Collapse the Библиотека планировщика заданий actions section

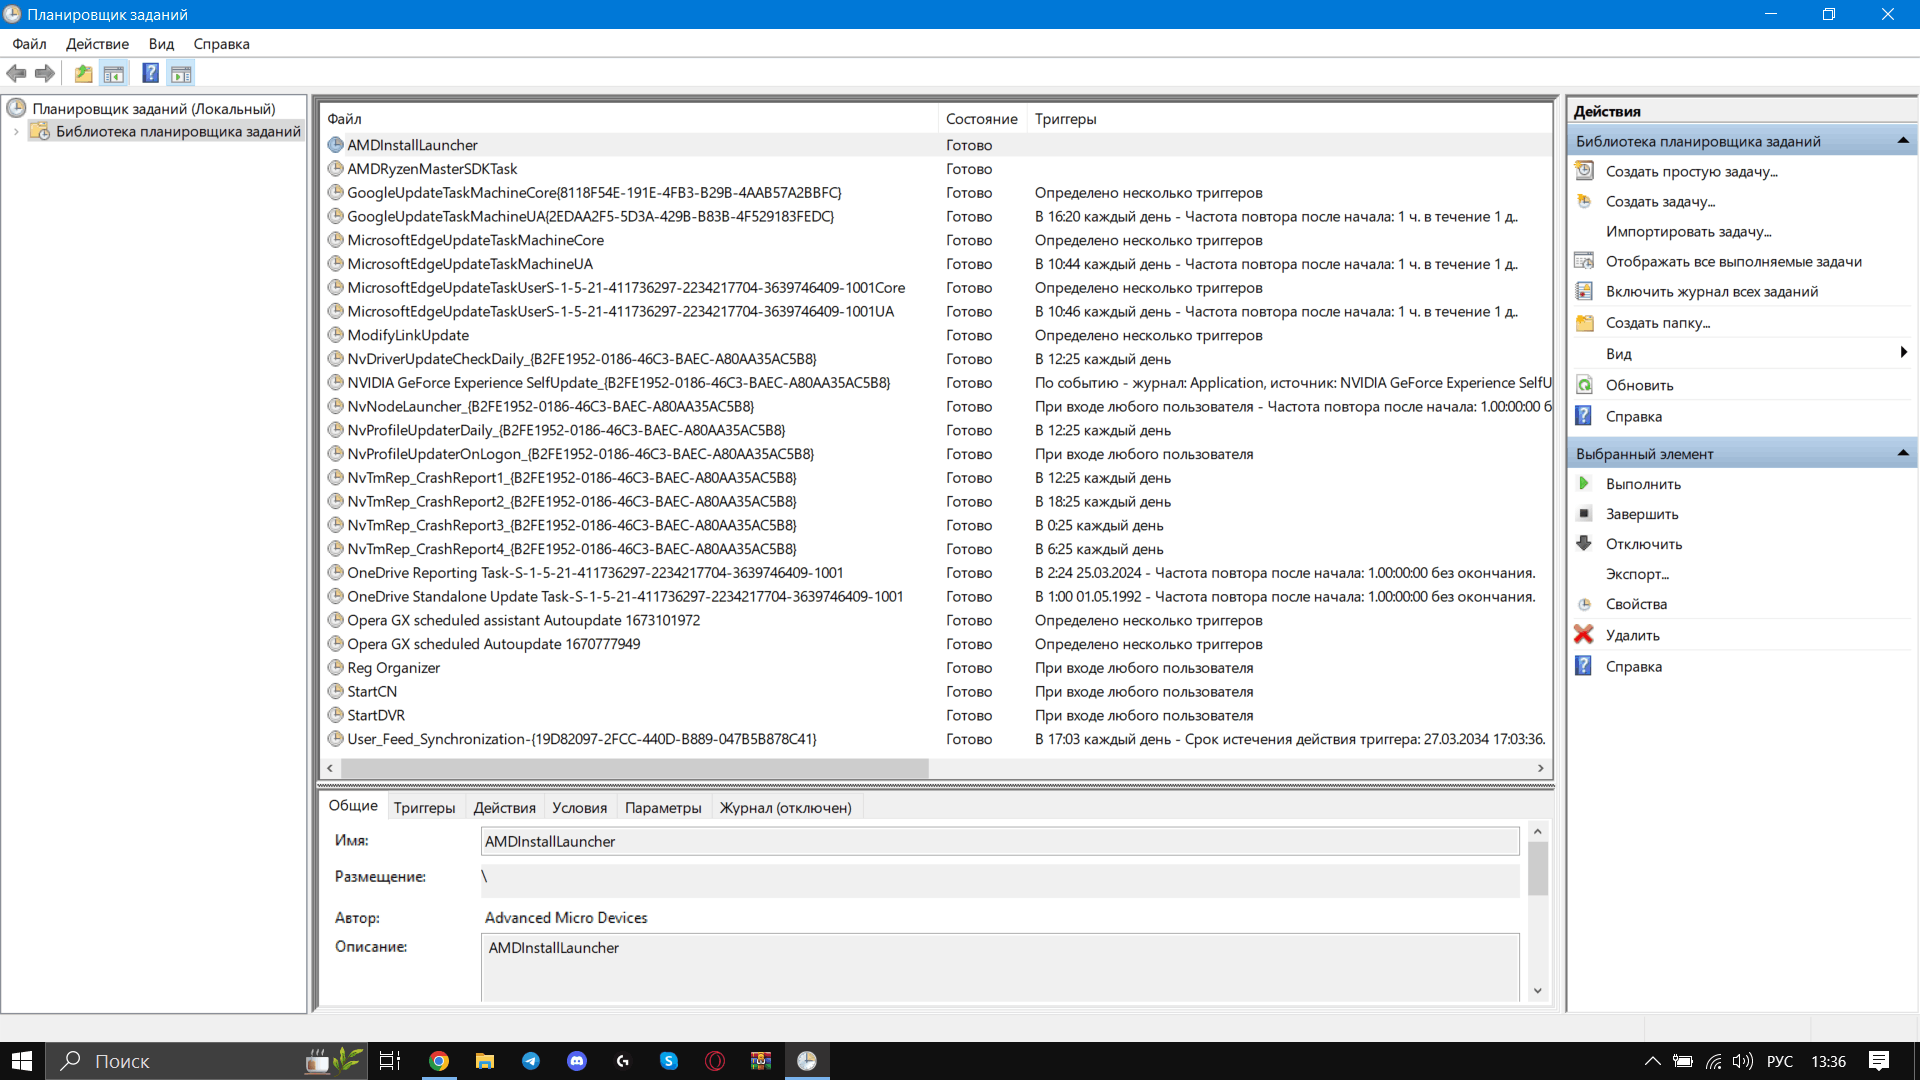(x=1902, y=141)
